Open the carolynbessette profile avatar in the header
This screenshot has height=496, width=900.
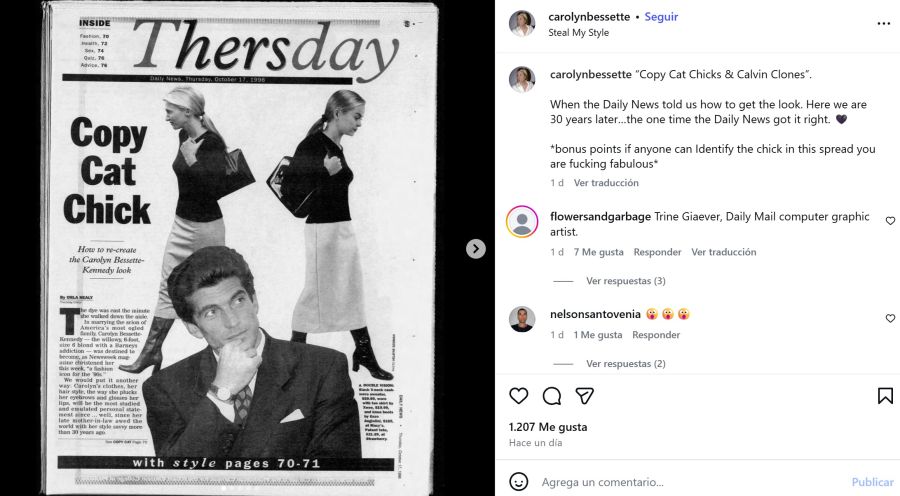pos(522,24)
